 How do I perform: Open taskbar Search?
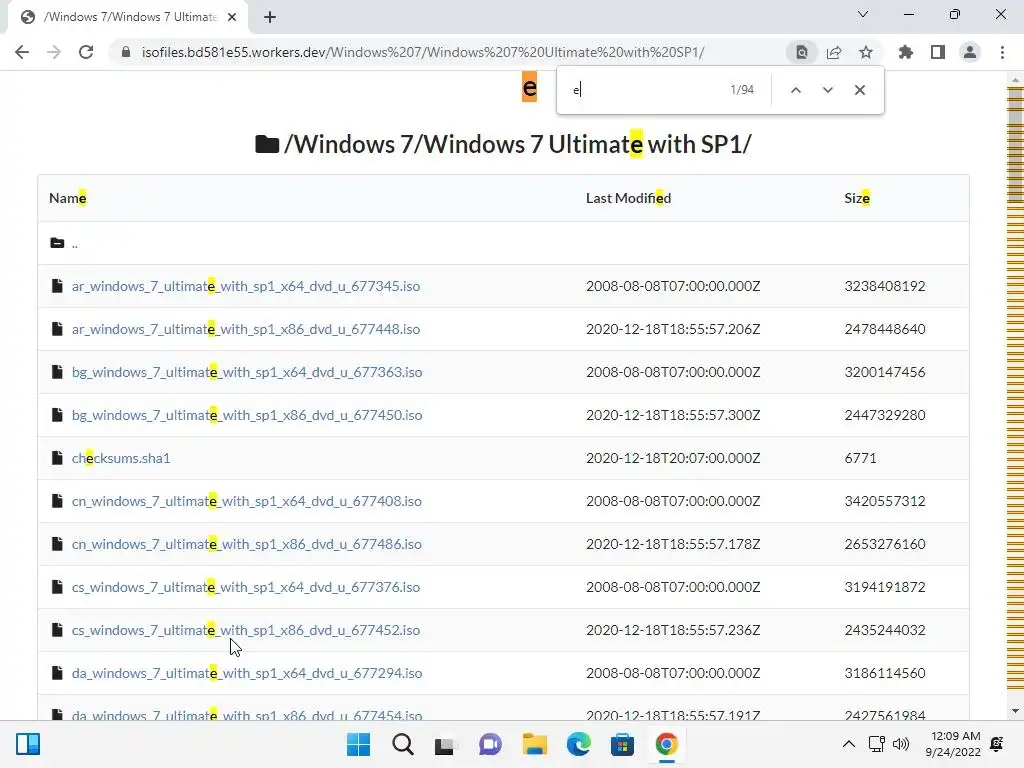(402, 744)
